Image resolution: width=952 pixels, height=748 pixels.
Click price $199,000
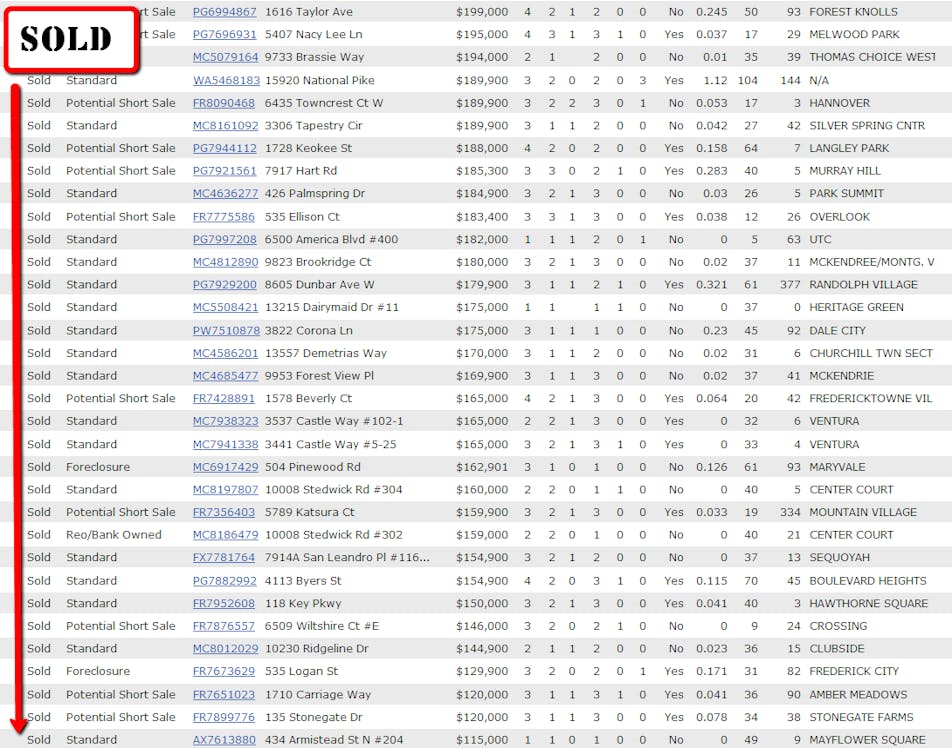pos(482,12)
